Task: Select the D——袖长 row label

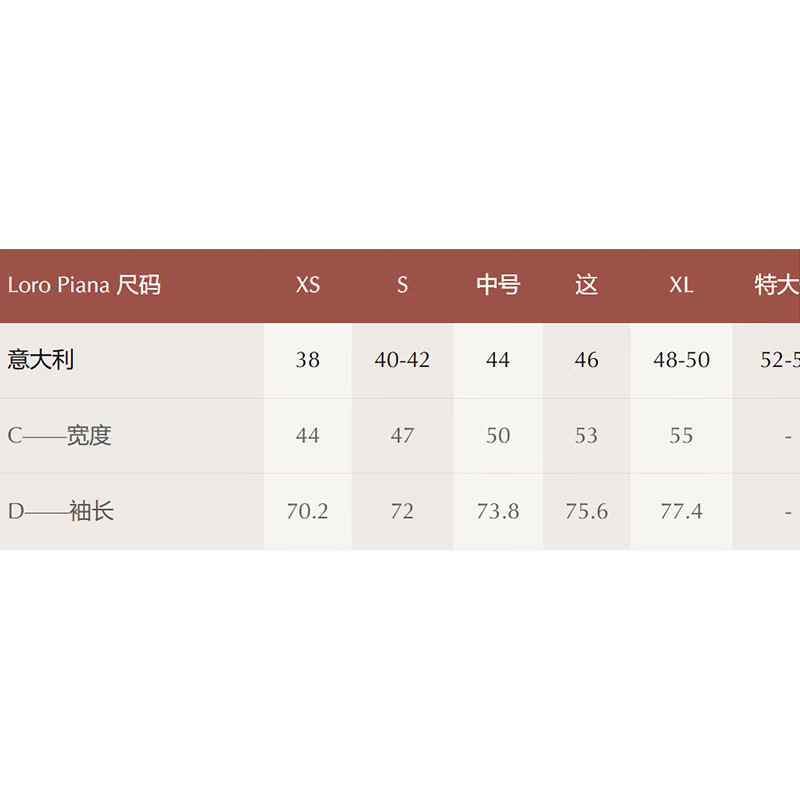Action: pyautogui.click(x=61, y=511)
